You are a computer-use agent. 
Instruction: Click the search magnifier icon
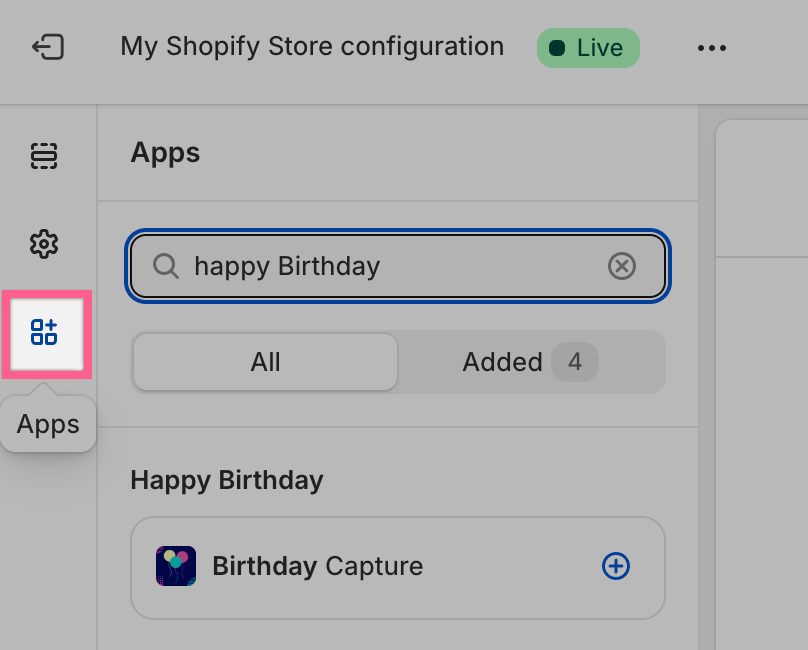click(x=165, y=266)
